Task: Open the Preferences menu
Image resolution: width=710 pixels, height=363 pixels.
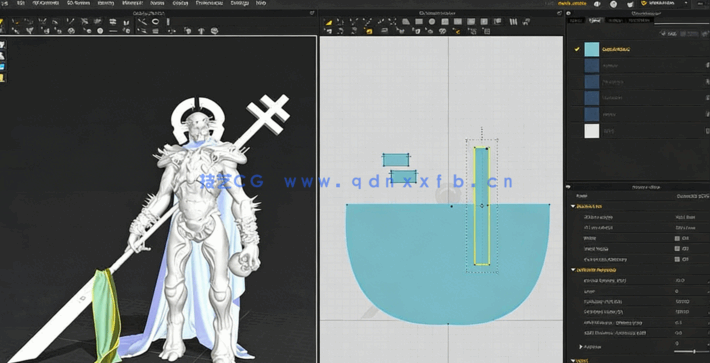Action: pos(209,3)
